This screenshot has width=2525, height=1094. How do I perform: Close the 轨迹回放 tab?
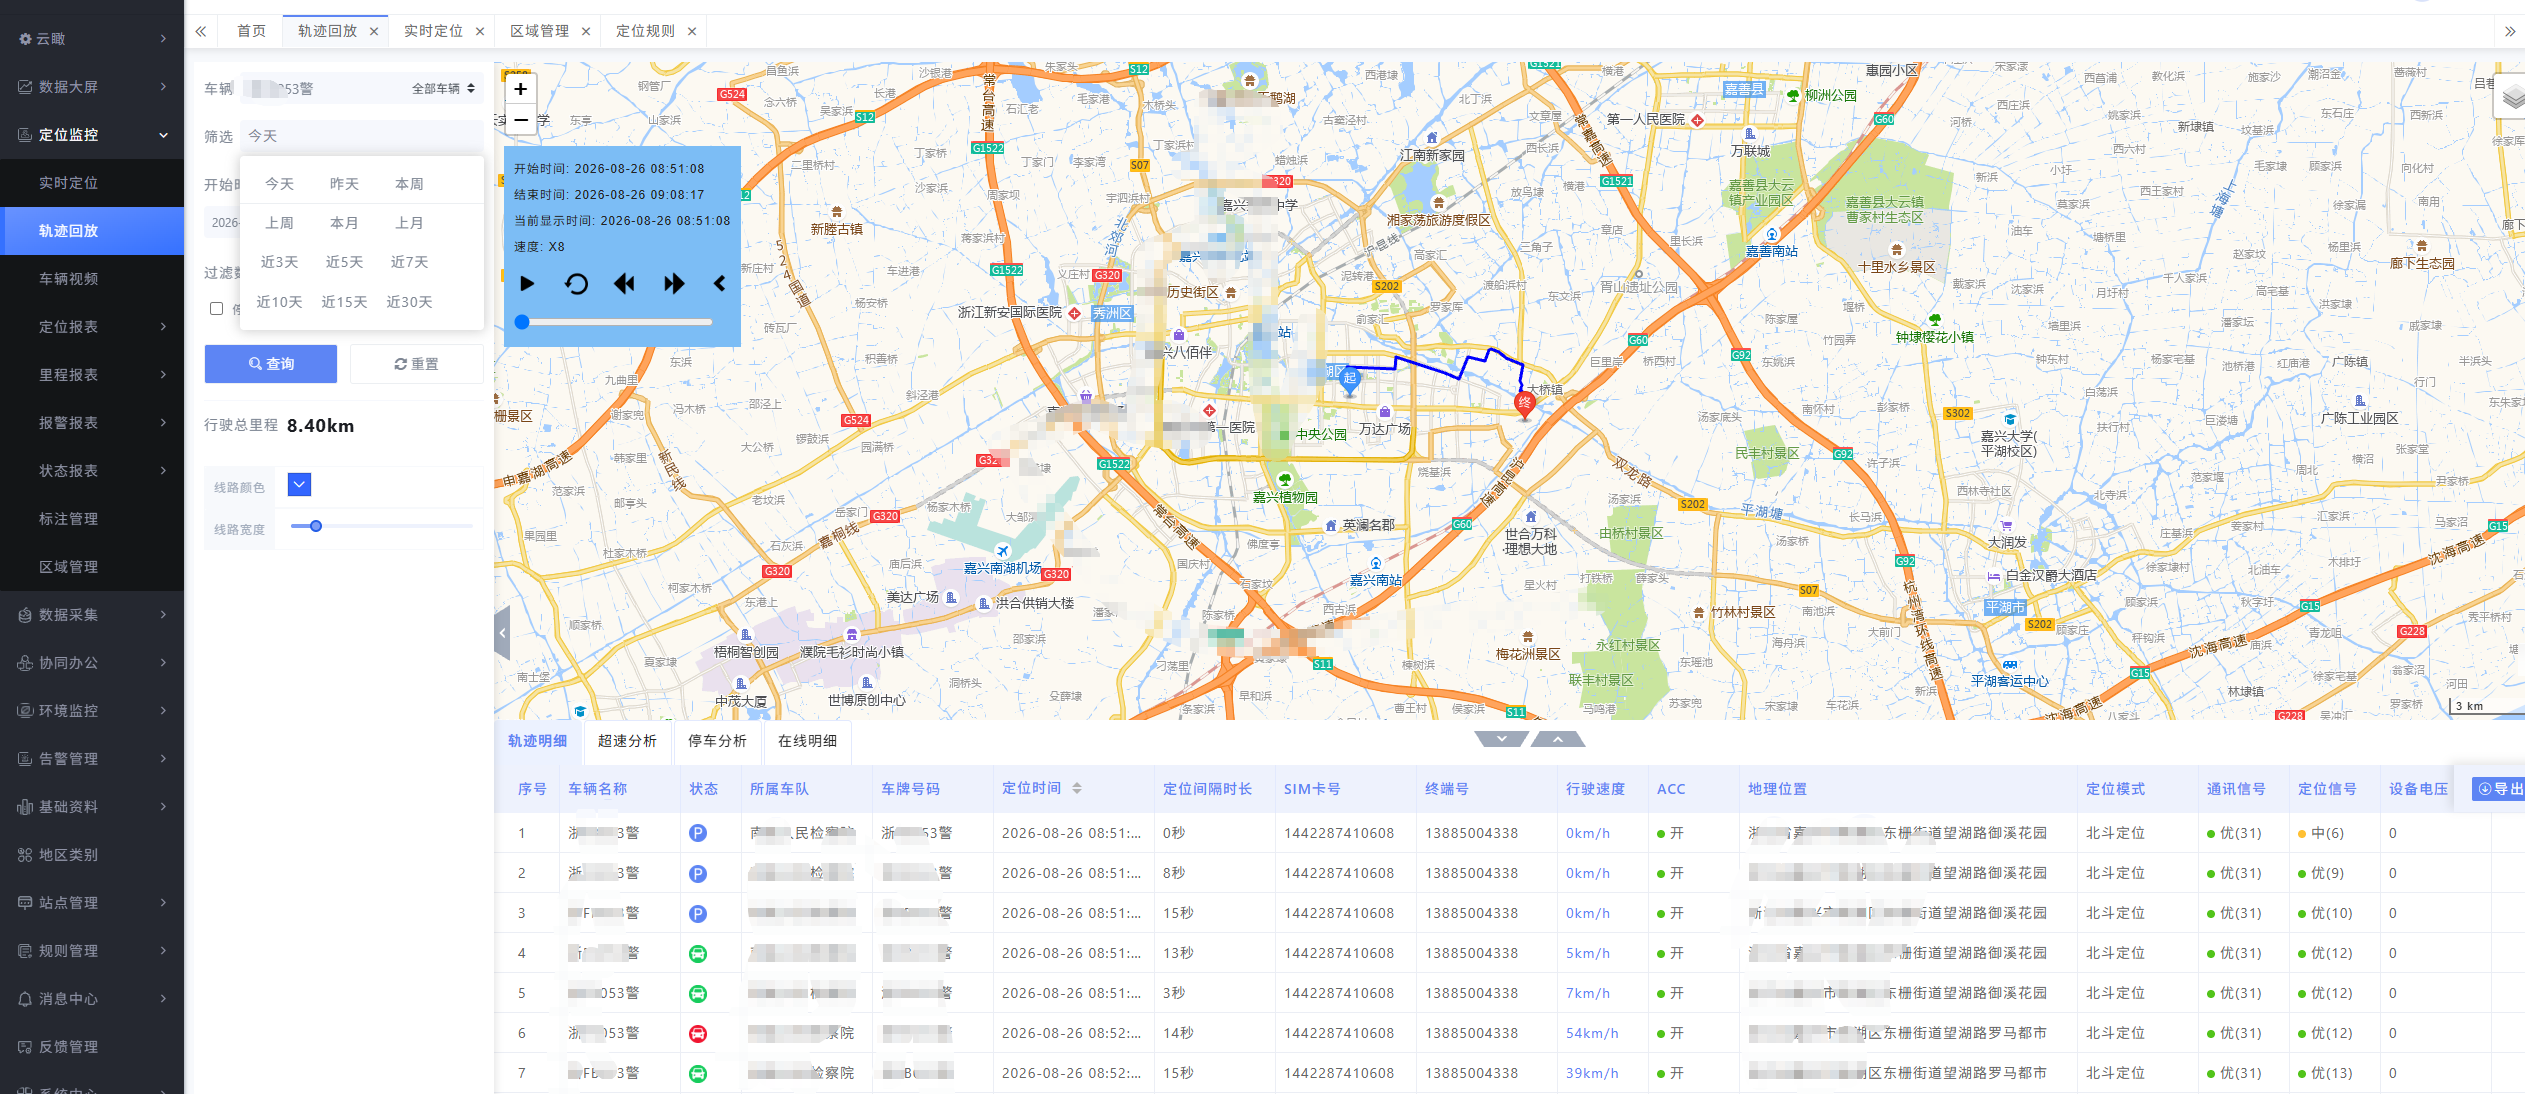(x=374, y=31)
